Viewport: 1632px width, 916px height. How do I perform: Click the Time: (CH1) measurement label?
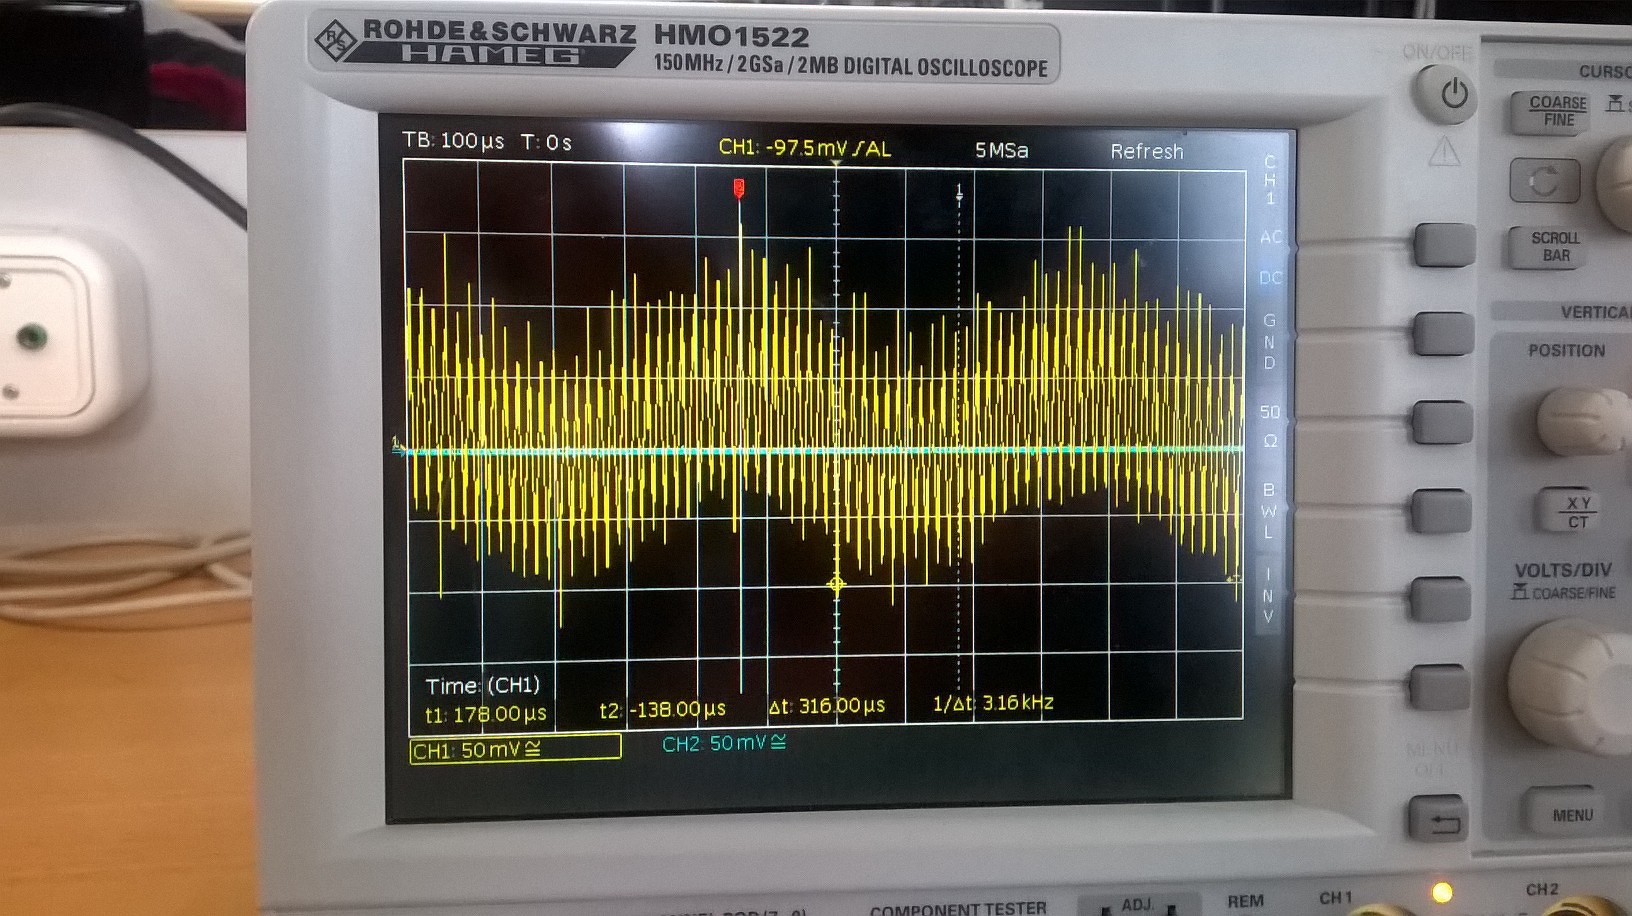pos(482,685)
